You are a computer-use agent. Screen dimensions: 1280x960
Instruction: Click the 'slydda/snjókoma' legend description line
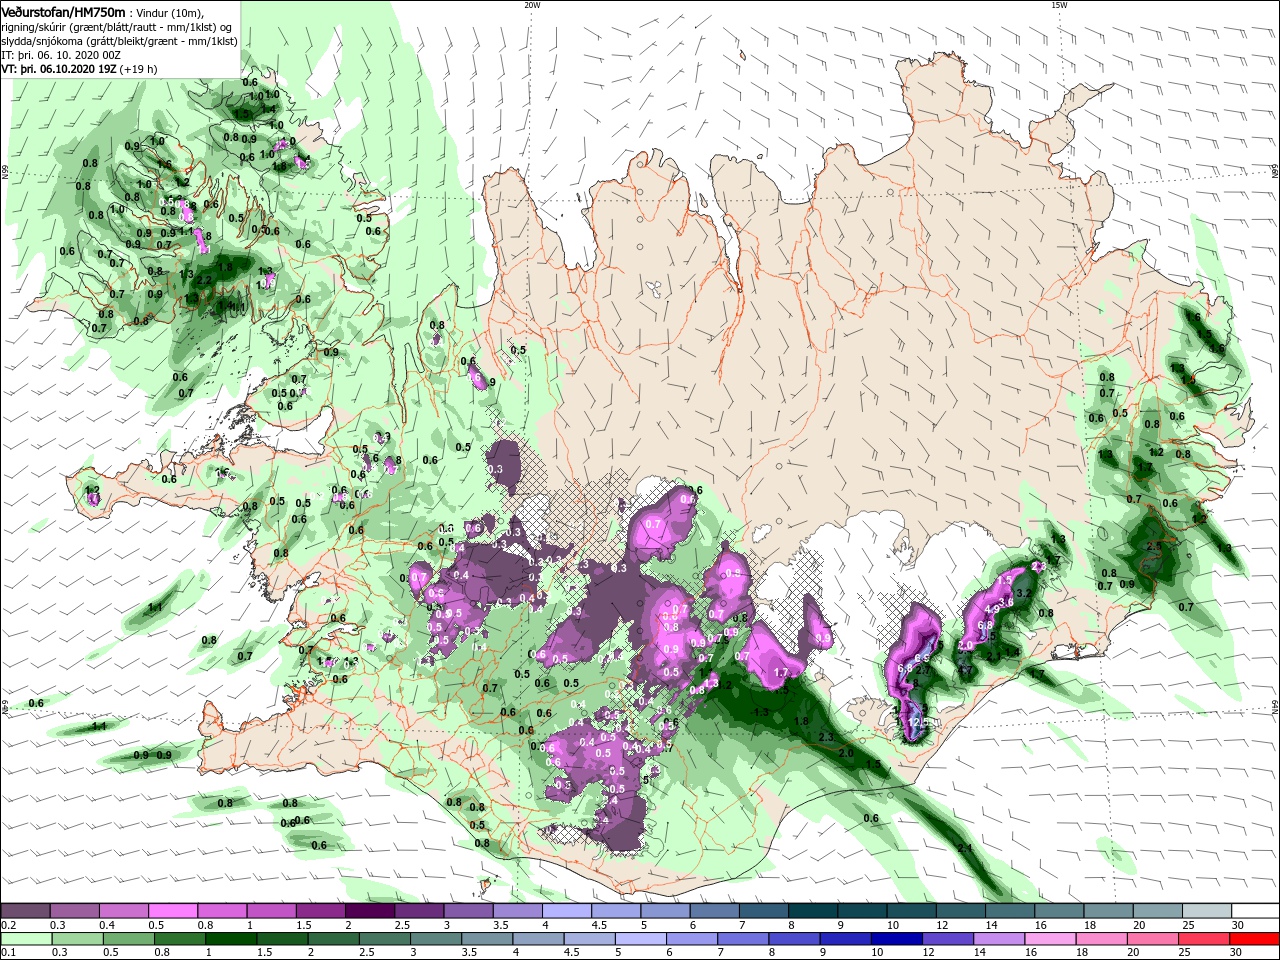click(x=119, y=41)
